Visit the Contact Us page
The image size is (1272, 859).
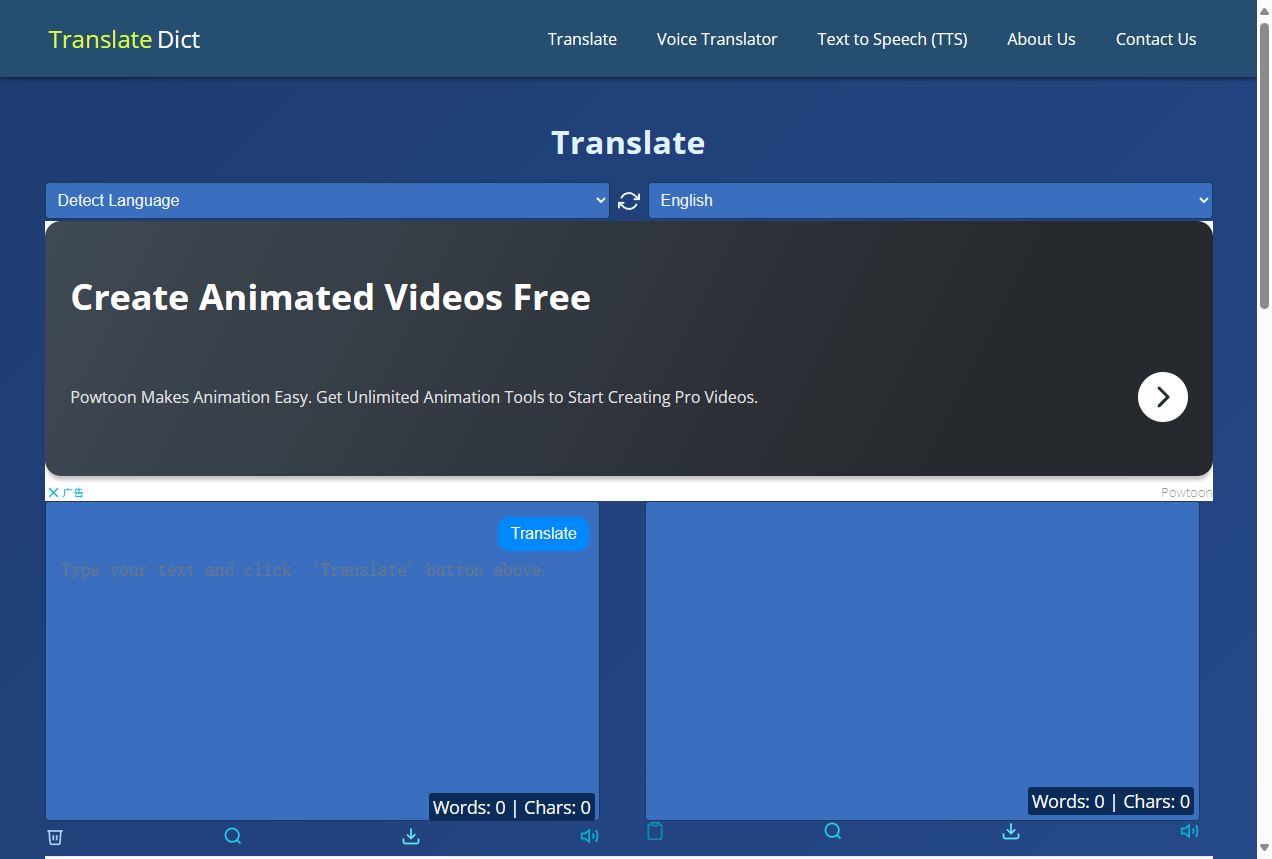[1155, 39]
